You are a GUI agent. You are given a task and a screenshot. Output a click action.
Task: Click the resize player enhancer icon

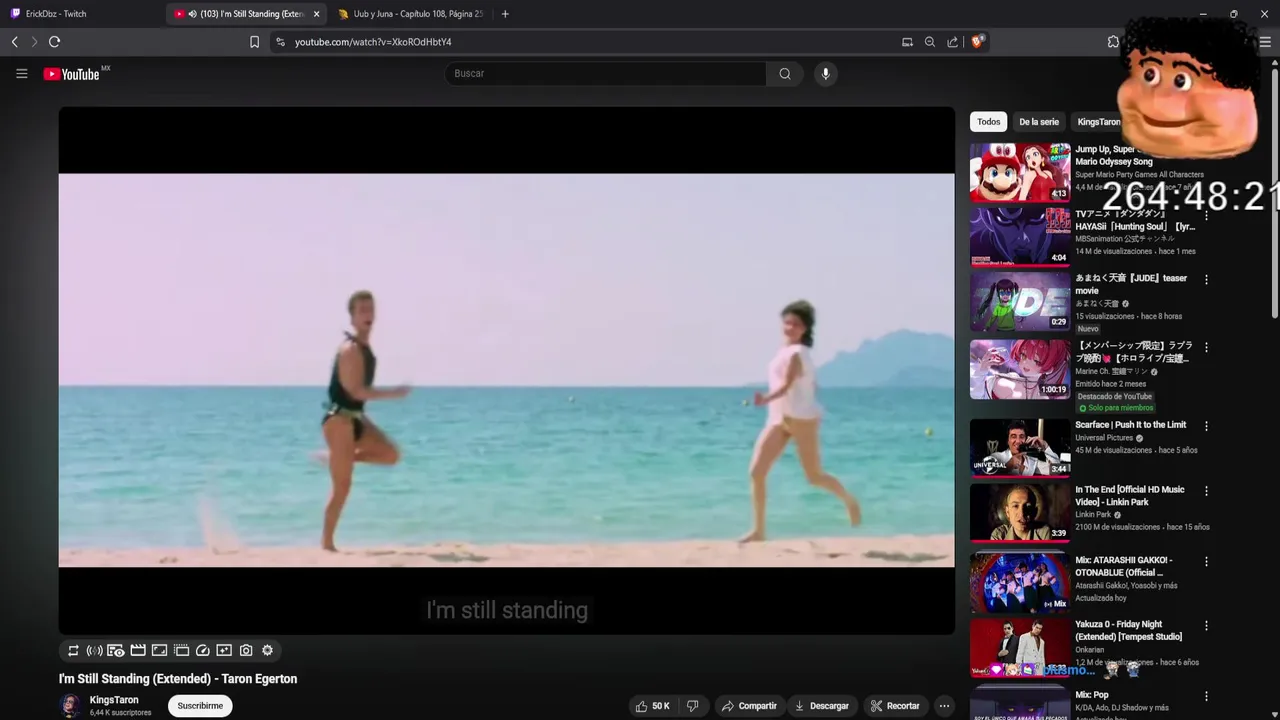pyautogui.click(x=159, y=650)
